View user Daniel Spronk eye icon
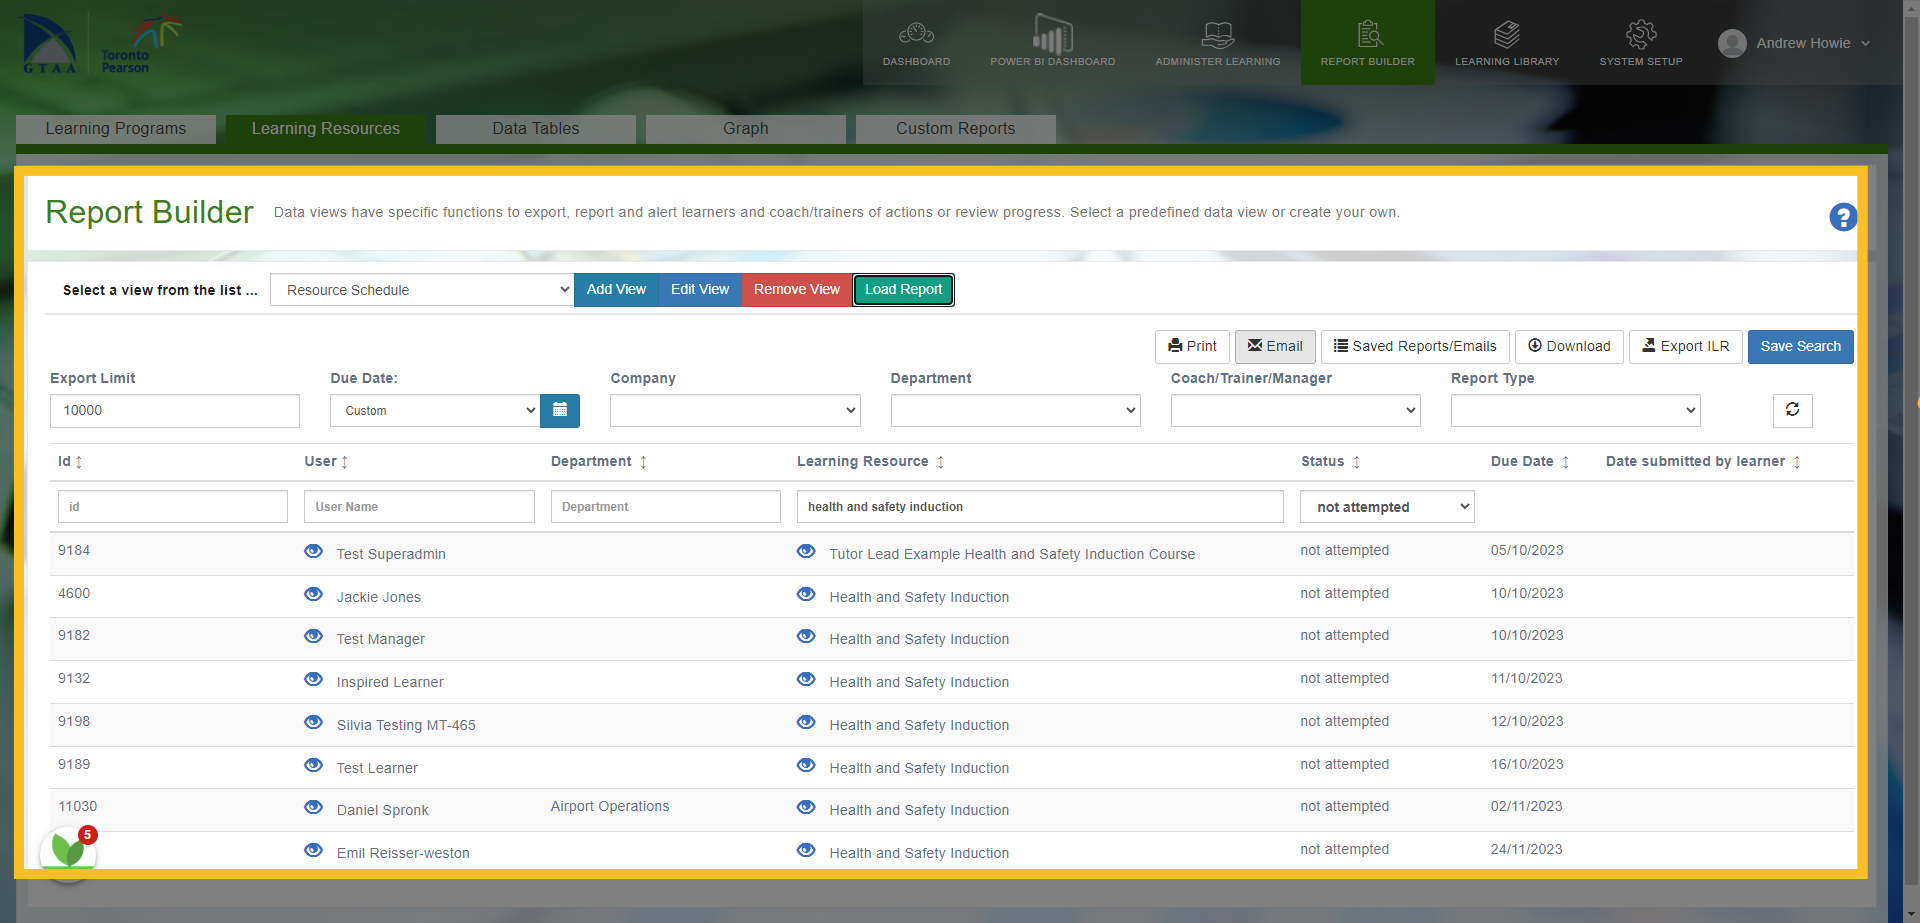Image resolution: width=1920 pixels, height=923 pixels. pos(313,807)
